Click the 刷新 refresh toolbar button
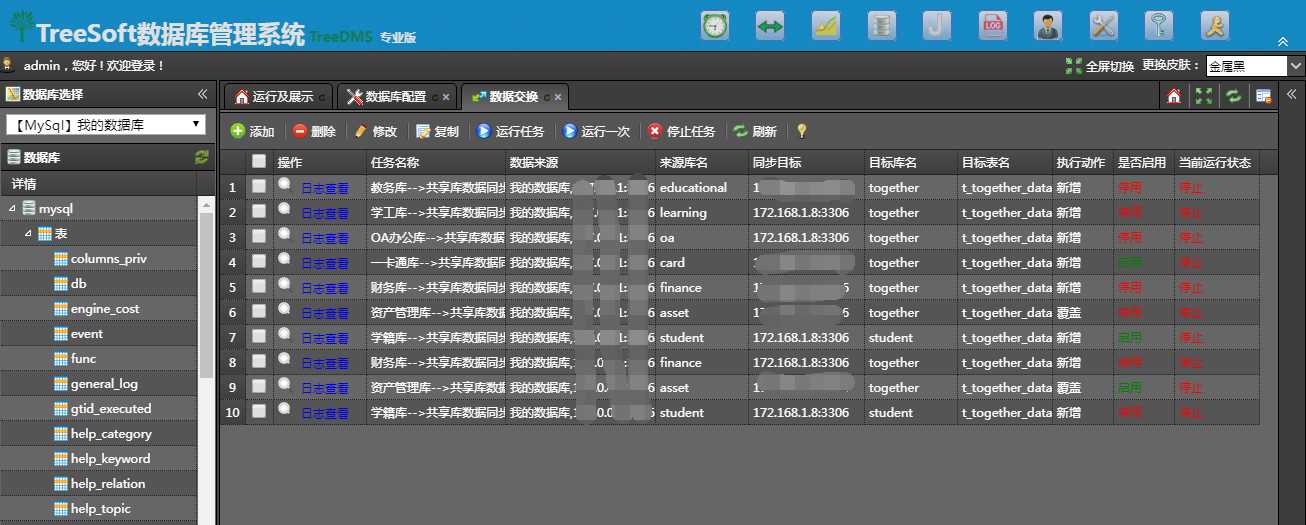Image resolution: width=1306 pixels, height=525 pixels. (x=755, y=131)
